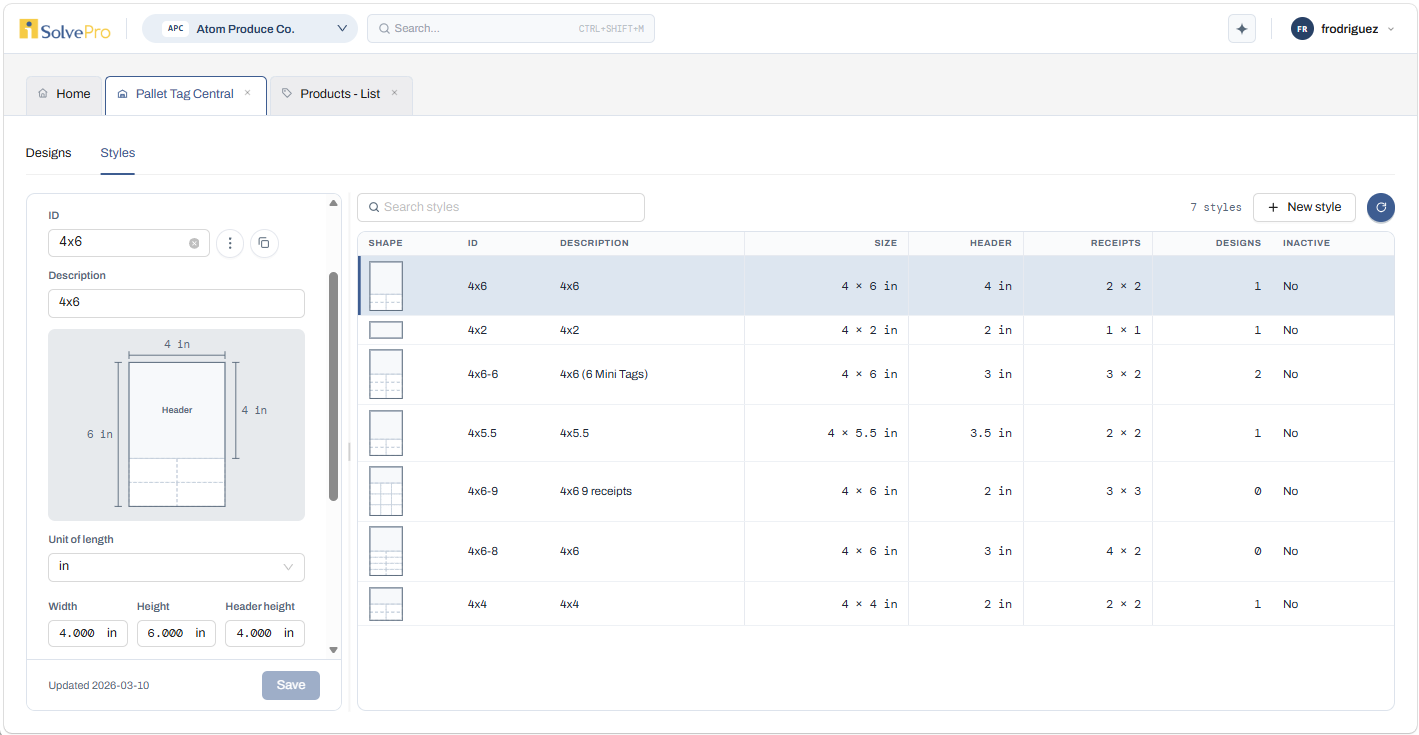Close the Products - List tab
This screenshot has width=1419, height=735.
[x=394, y=93]
